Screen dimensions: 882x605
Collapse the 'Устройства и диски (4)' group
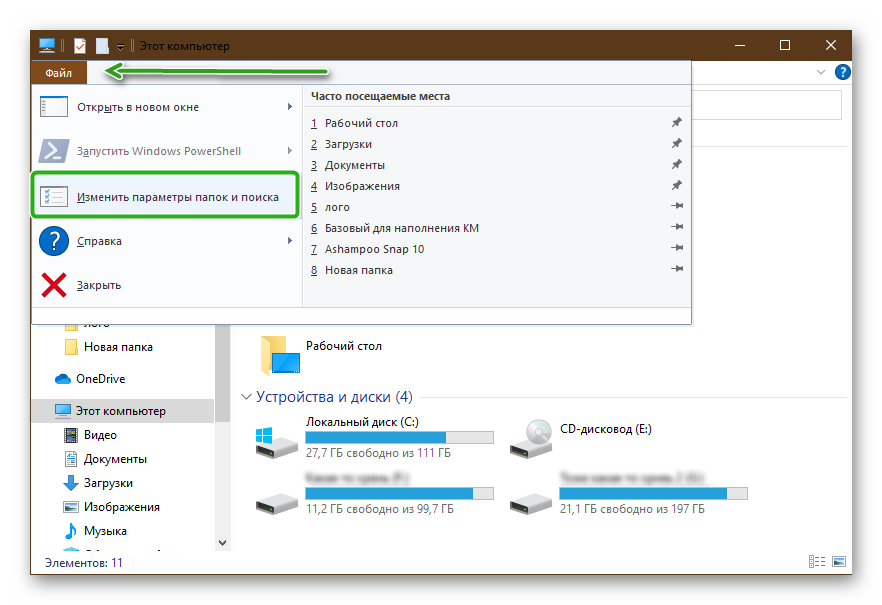coord(246,397)
